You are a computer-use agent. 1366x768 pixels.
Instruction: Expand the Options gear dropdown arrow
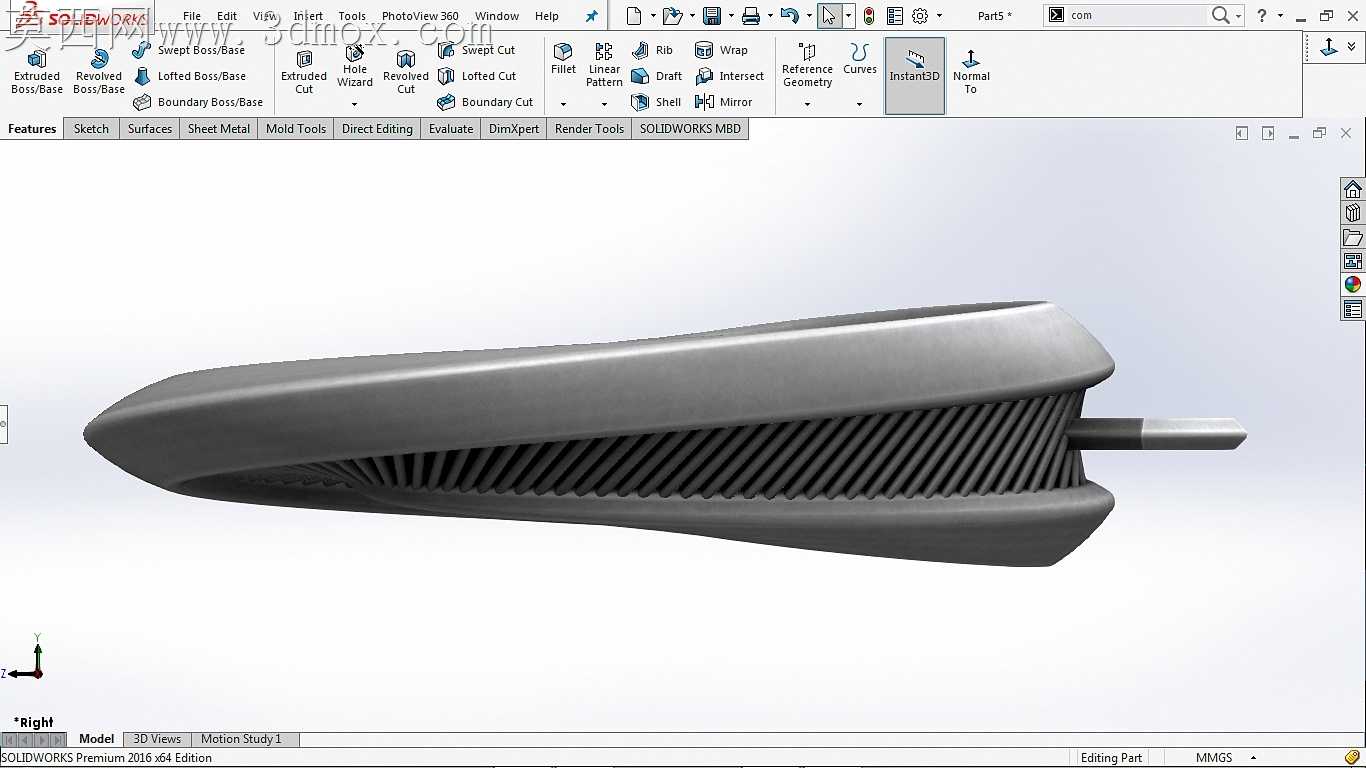click(x=939, y=16)
